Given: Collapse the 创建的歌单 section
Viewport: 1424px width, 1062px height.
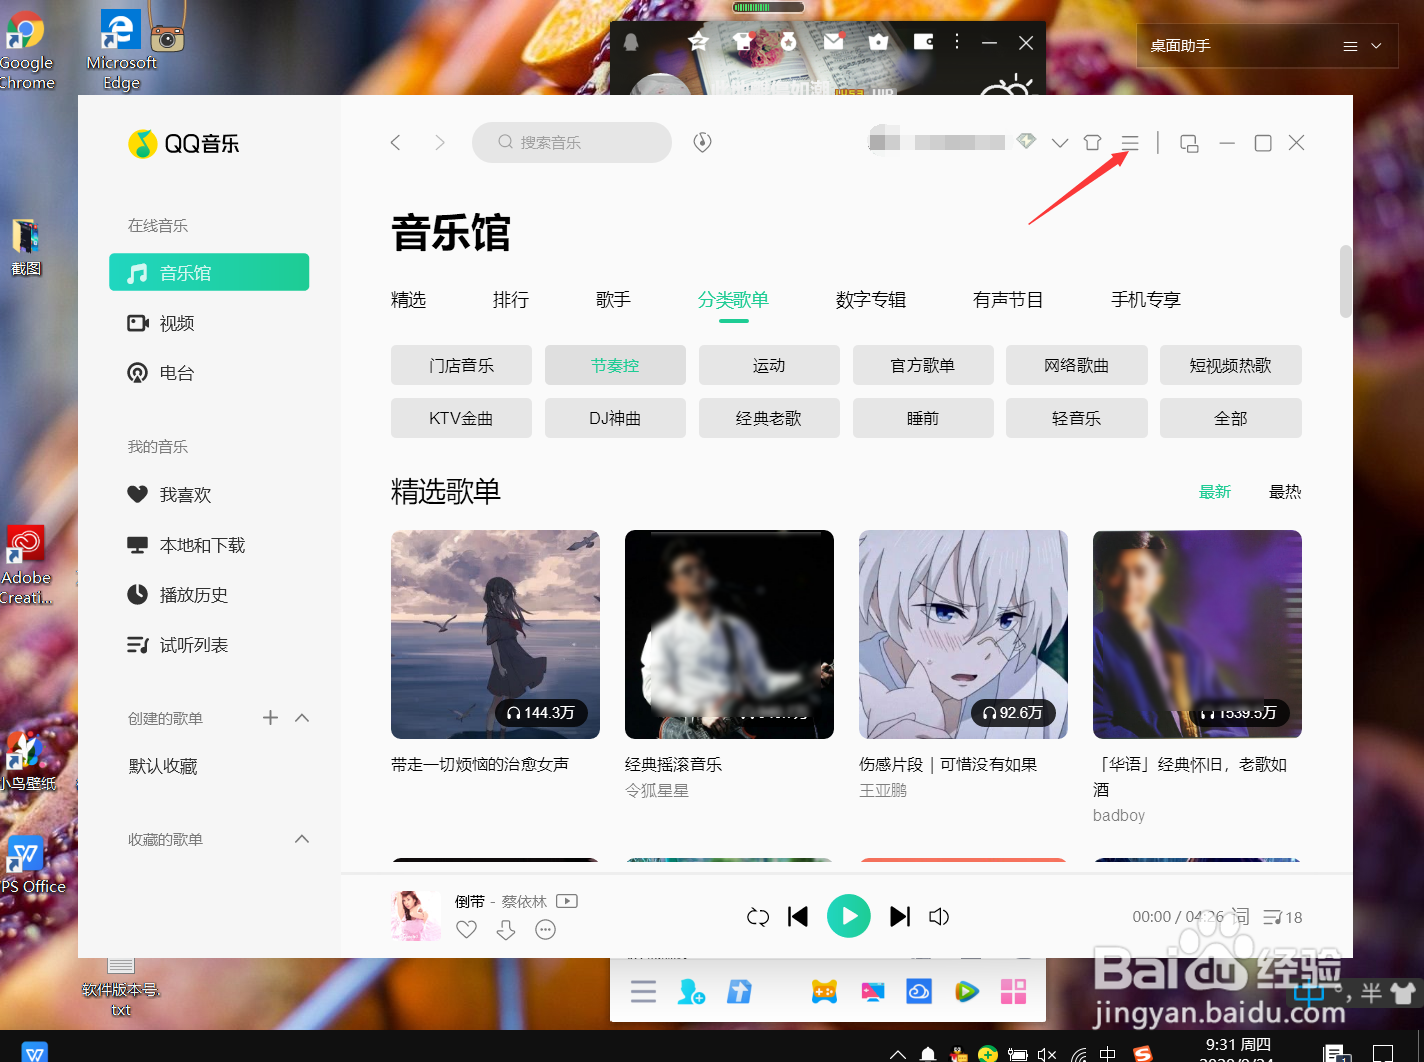Looking at the screenshot, I should tap(302, 718).
